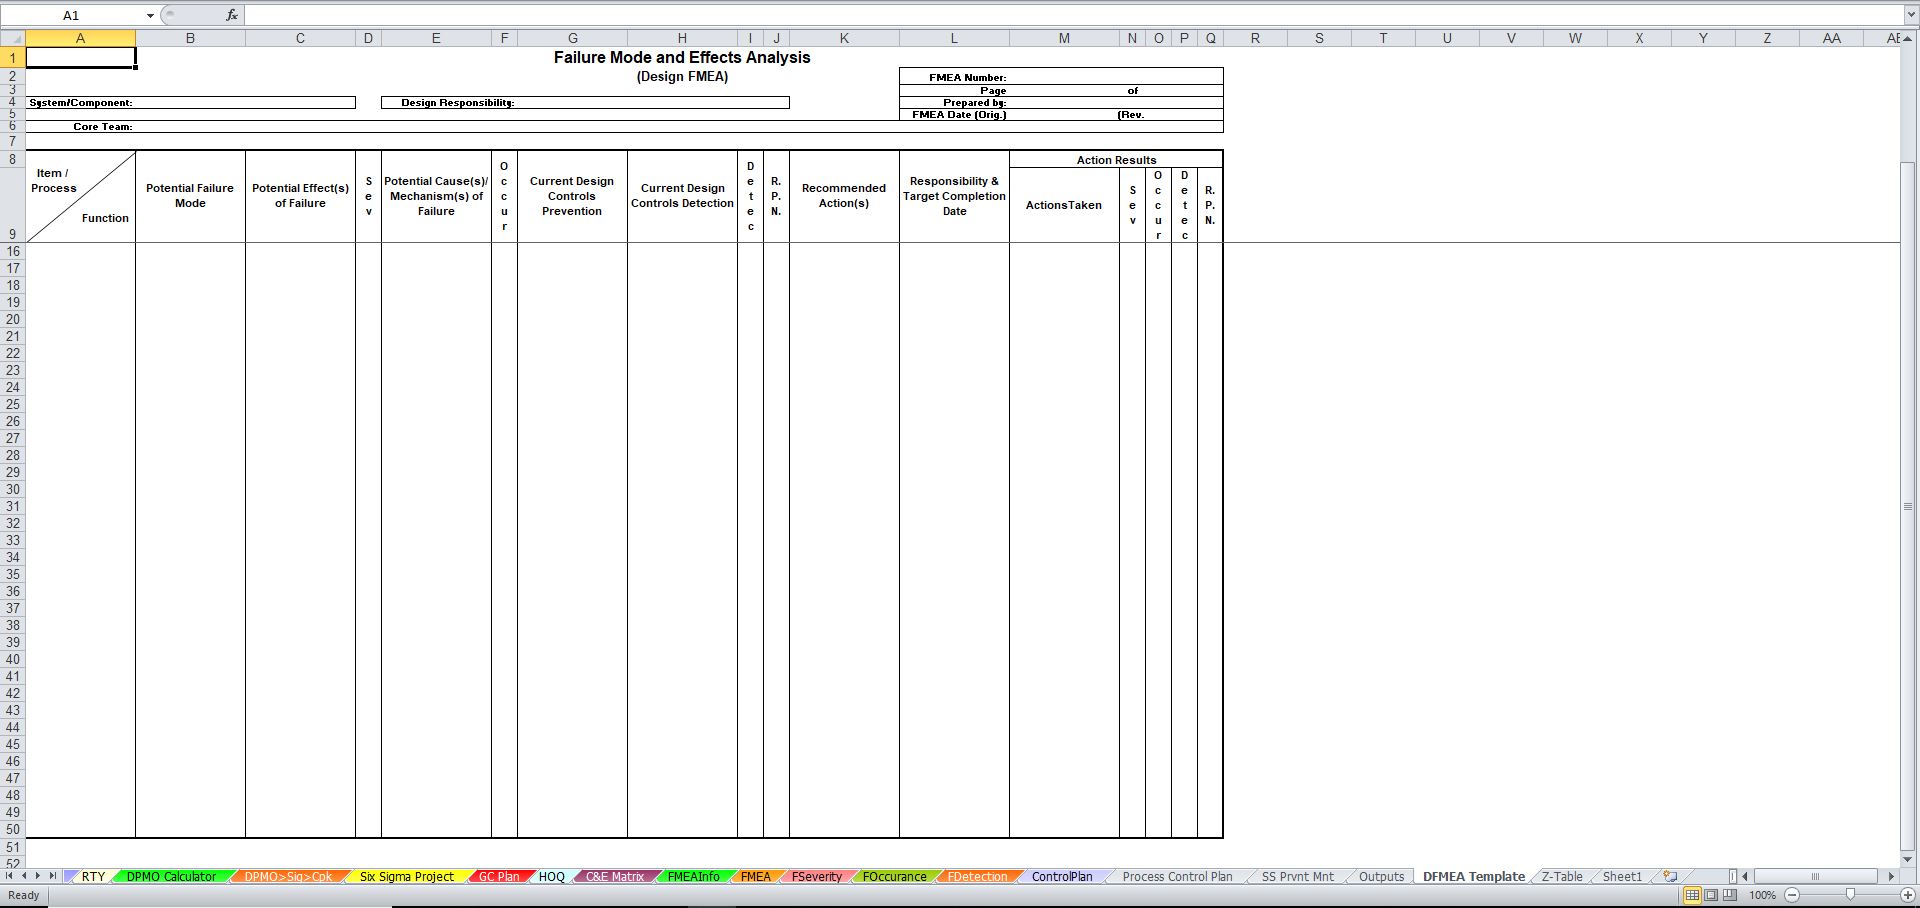Viewport: 1920px width, 908px height.
Task: Zoom out using the minus button
Action: (1792, 895)
